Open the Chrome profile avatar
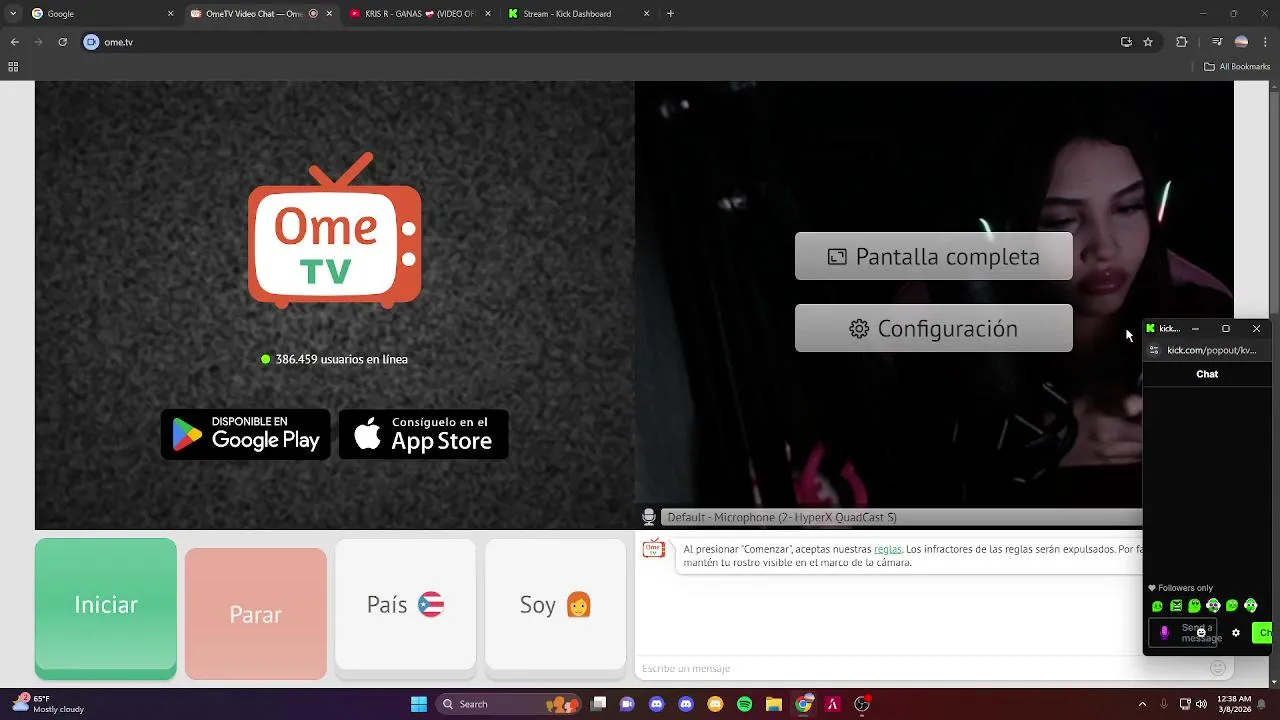The height and width of the screenshot is (720, 1280). pos(1241,42)
